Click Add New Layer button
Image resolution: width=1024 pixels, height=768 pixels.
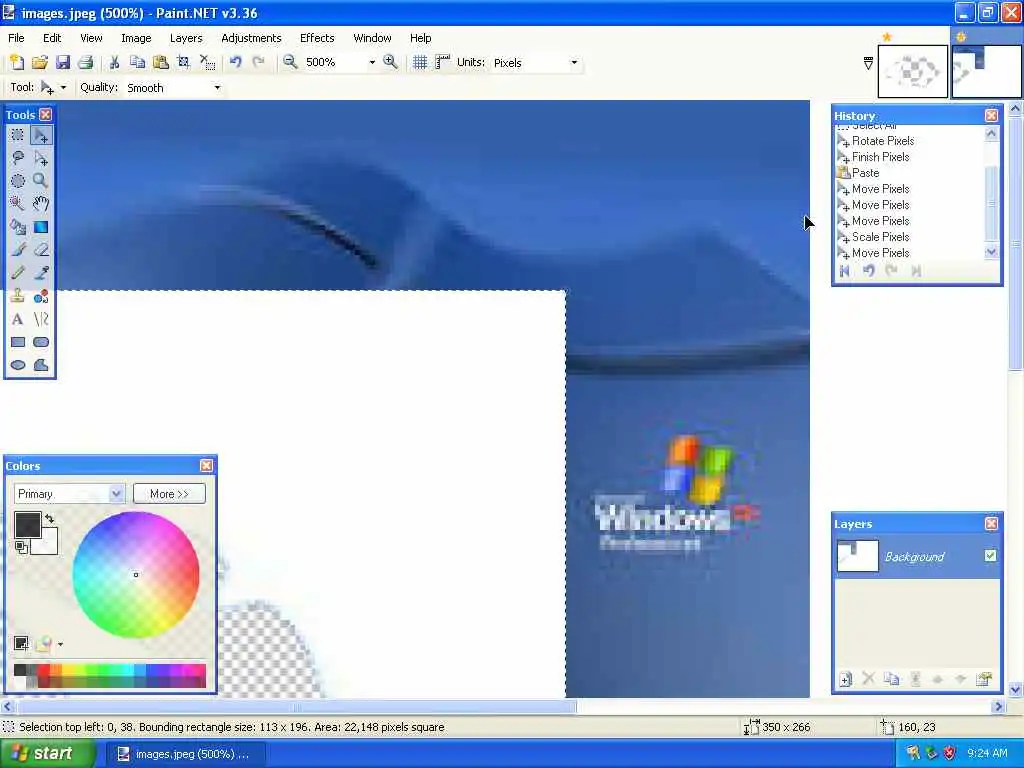[845, 679]
